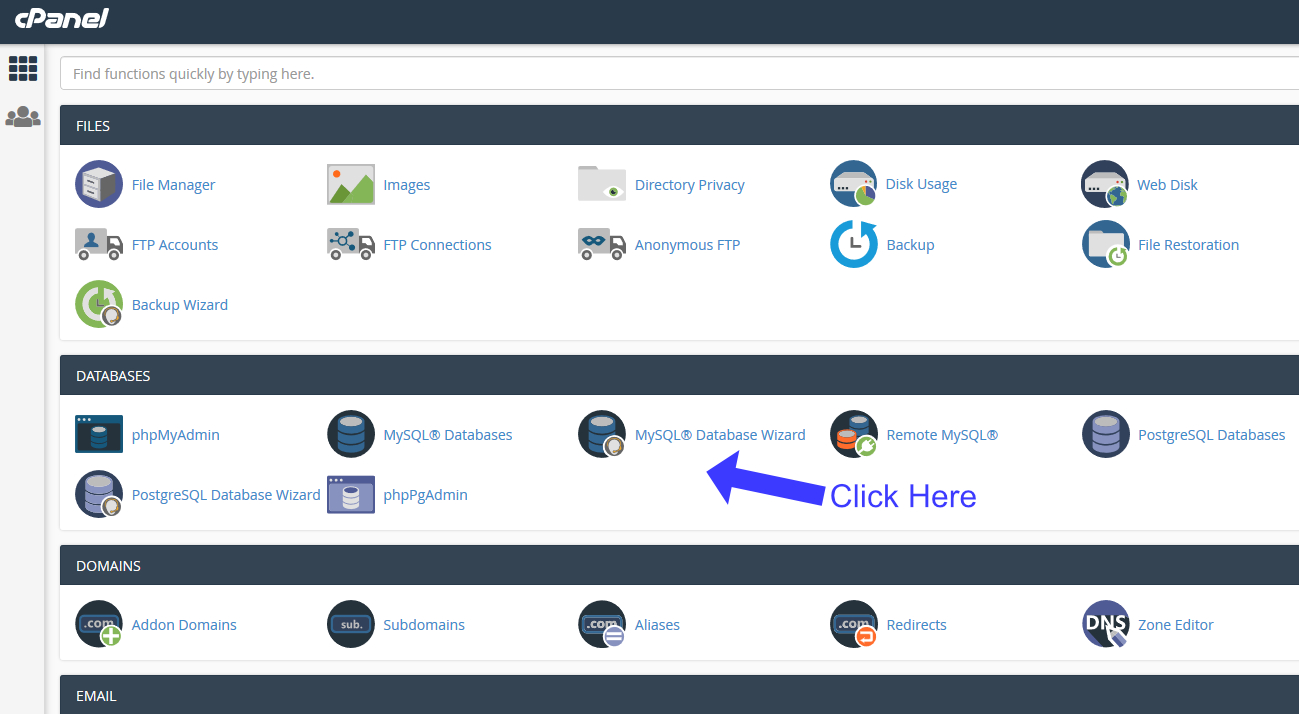Open the Directory Privacy link
This screenshot has height=714, width=1299.
pos(689,185)
